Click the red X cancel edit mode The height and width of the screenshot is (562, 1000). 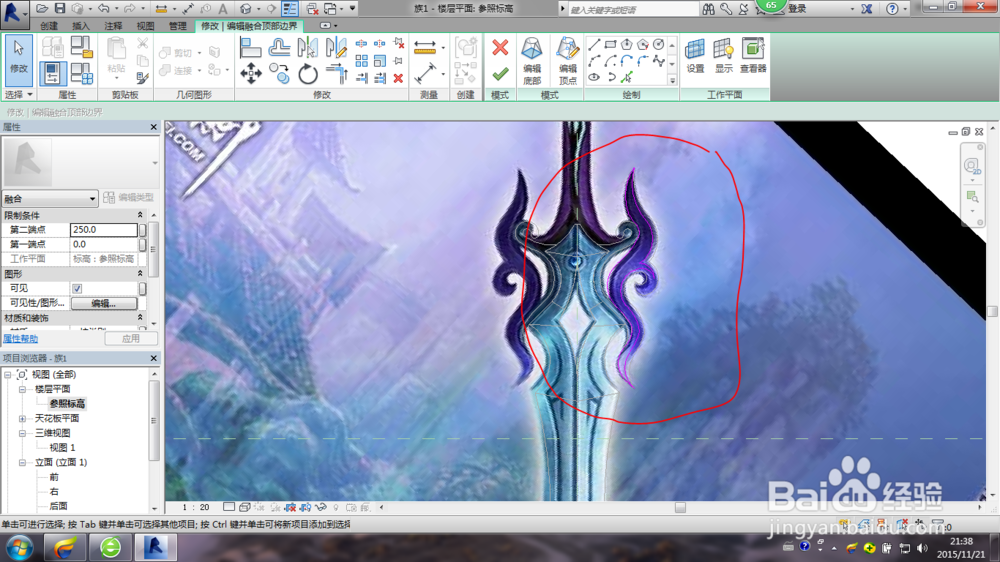(x=501, y=47)
